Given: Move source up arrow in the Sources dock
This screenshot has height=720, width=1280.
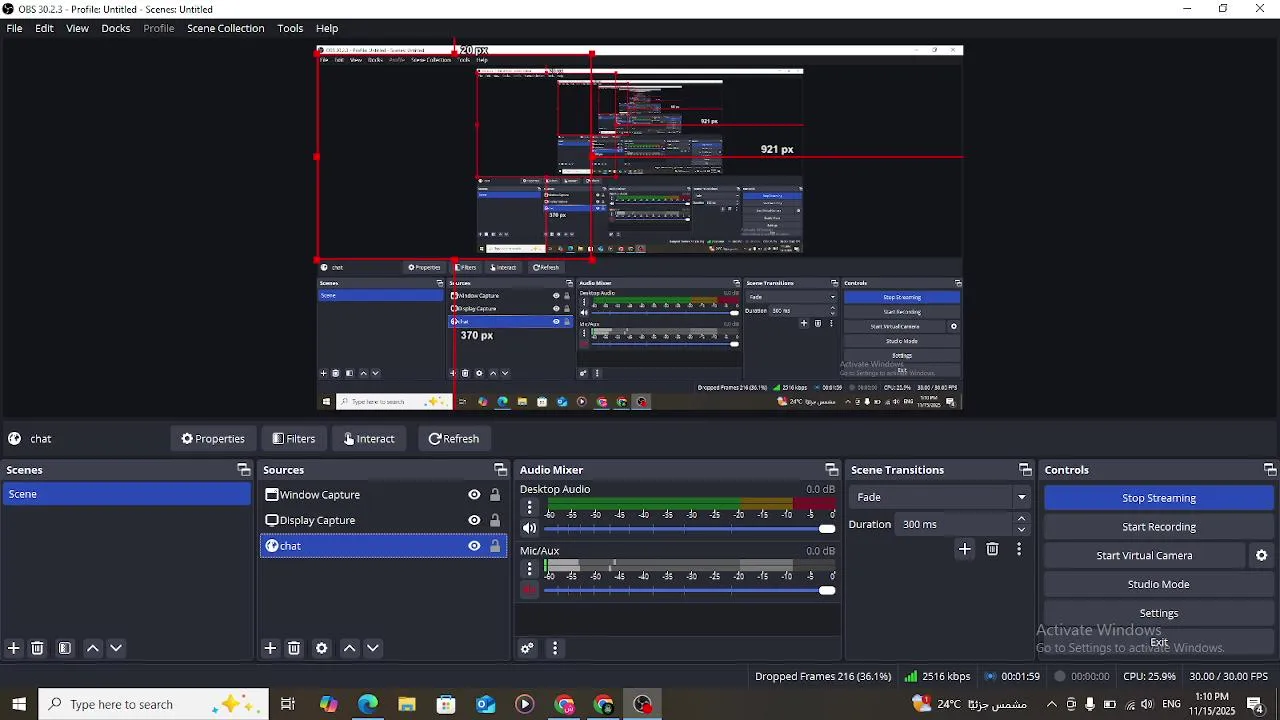Looking at the screenshot, I should point(350,648).
